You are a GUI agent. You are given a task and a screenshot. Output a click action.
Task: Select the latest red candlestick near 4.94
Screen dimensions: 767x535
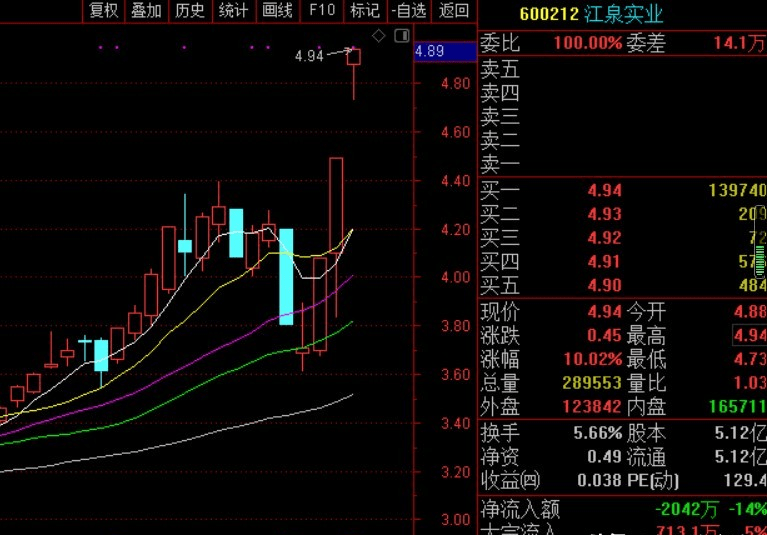point(354,58)
